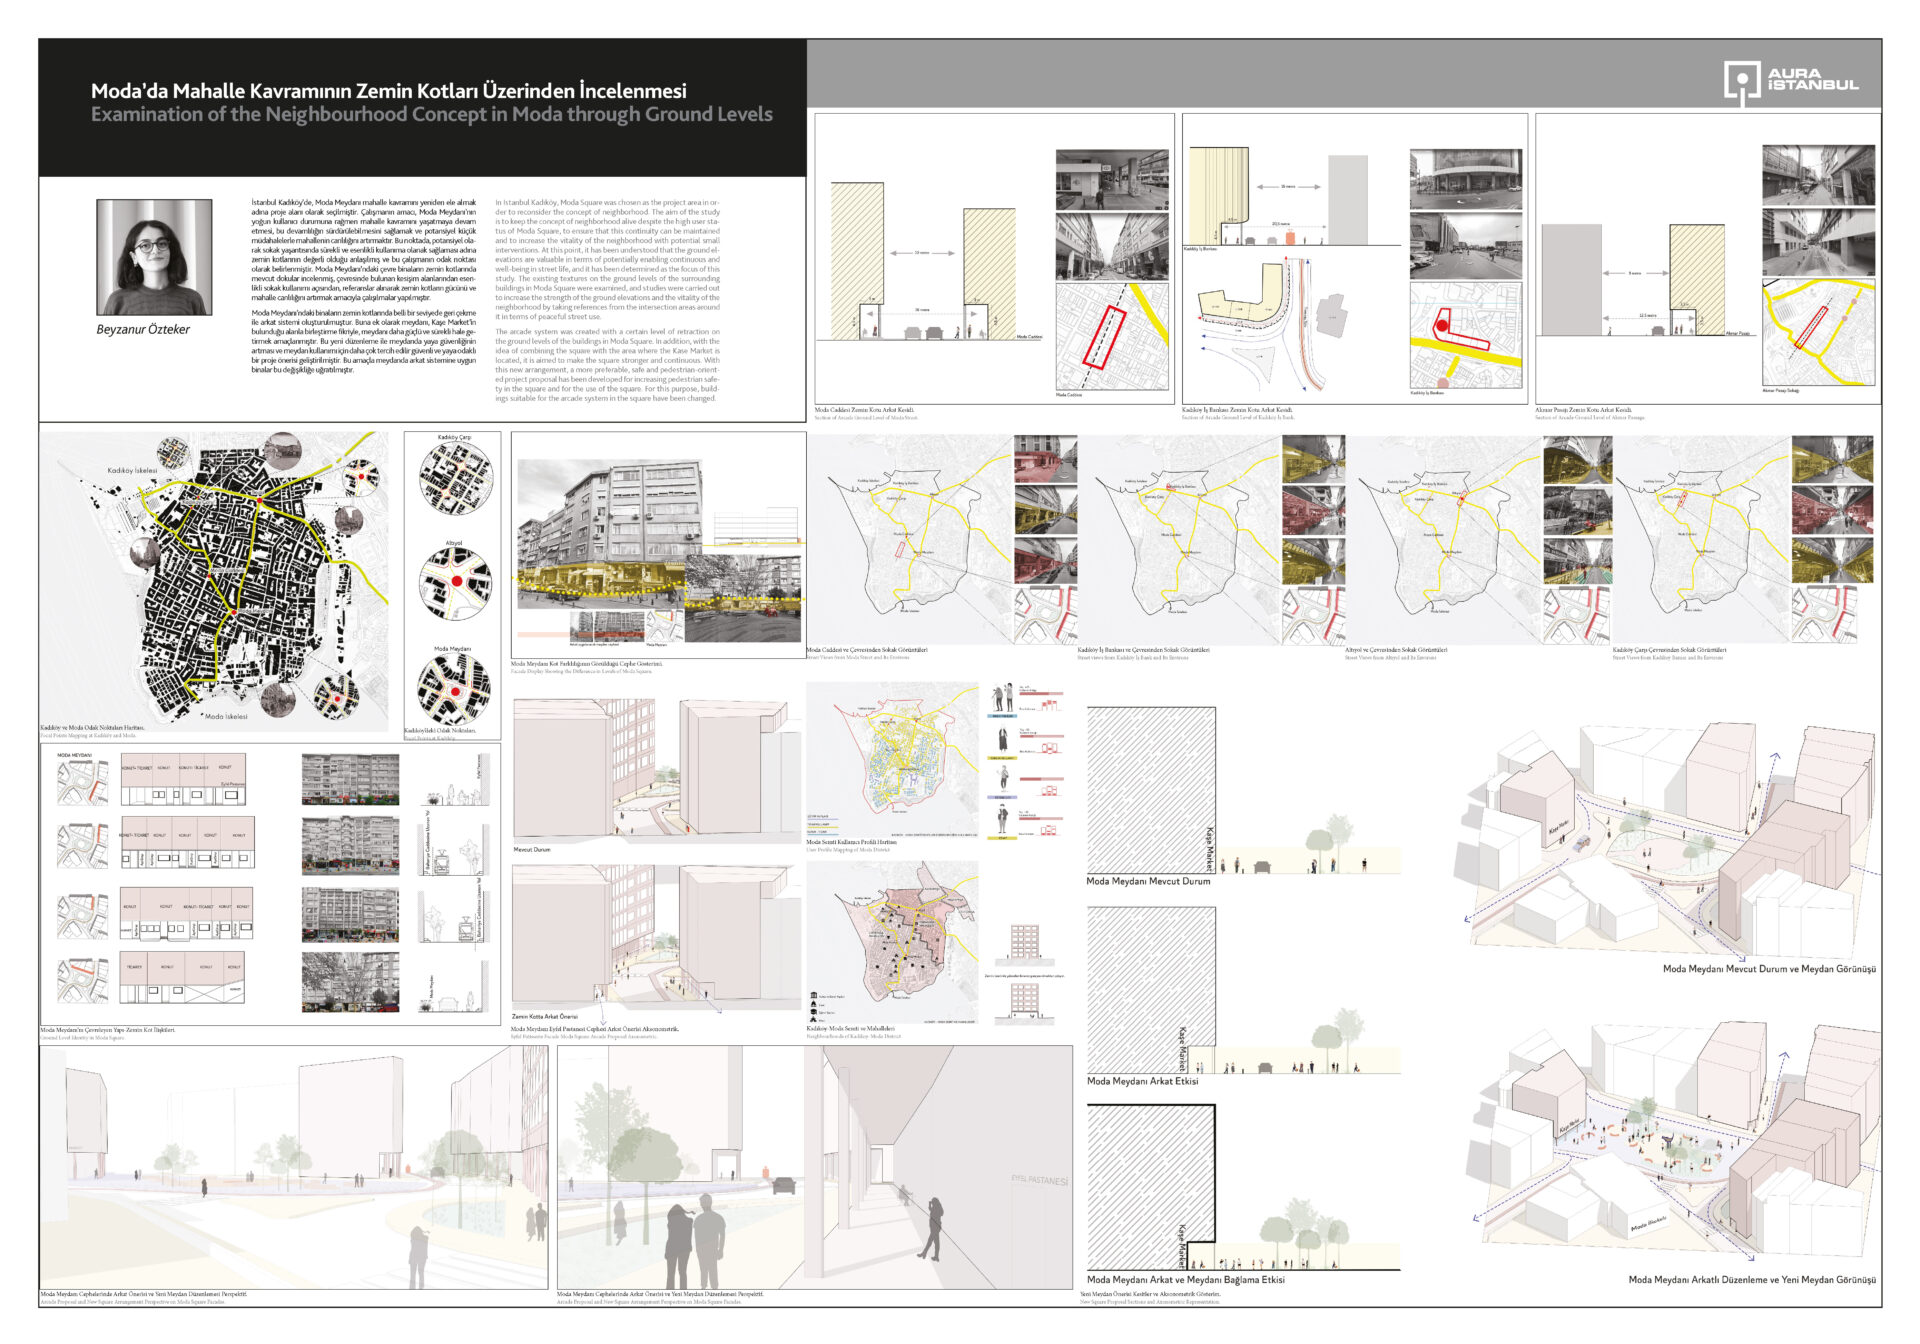The height and width of the screenshot is (1344, 1920).
Task: Select the Moda Meydanı circular map
Action: pyautogui.click(x=454, y=690)
